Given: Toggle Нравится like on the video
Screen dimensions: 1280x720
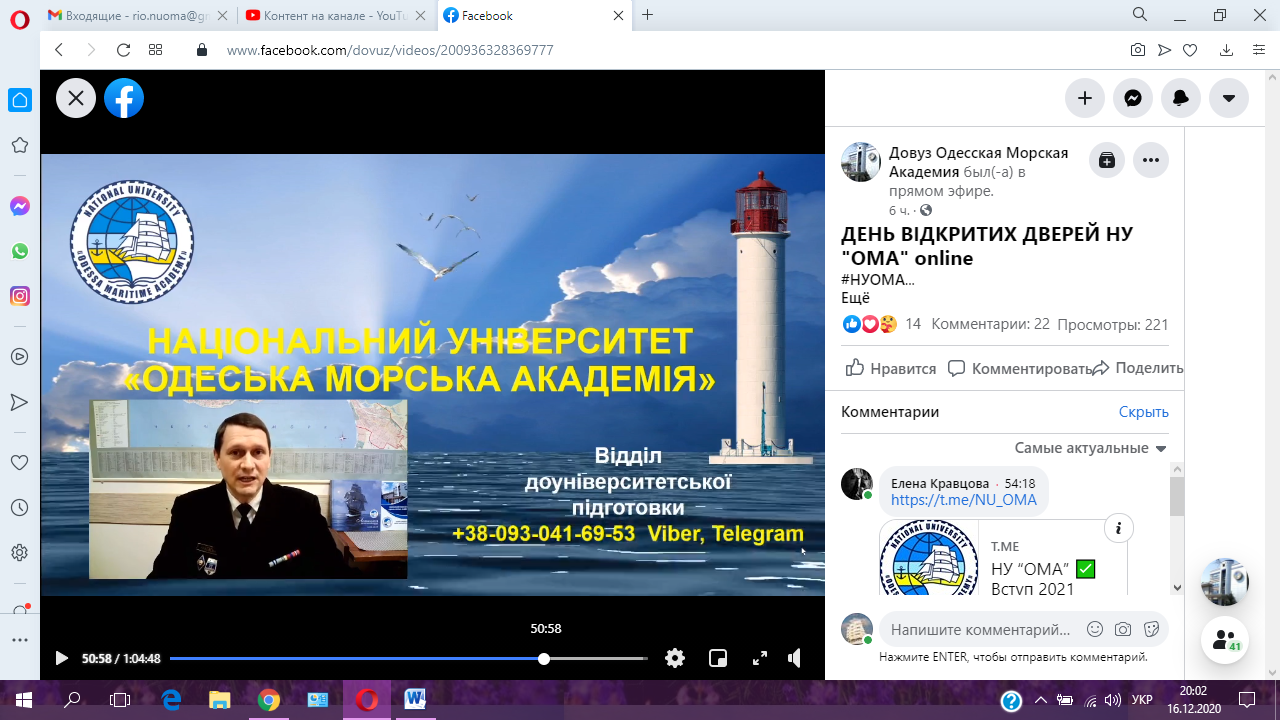Looking at the screenshot, I should click(x=891, y=368).
